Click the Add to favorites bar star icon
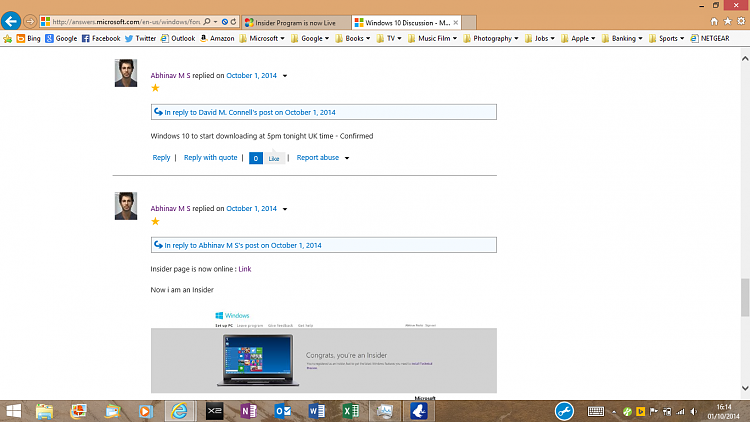750x422 pixels. point(8,39)
